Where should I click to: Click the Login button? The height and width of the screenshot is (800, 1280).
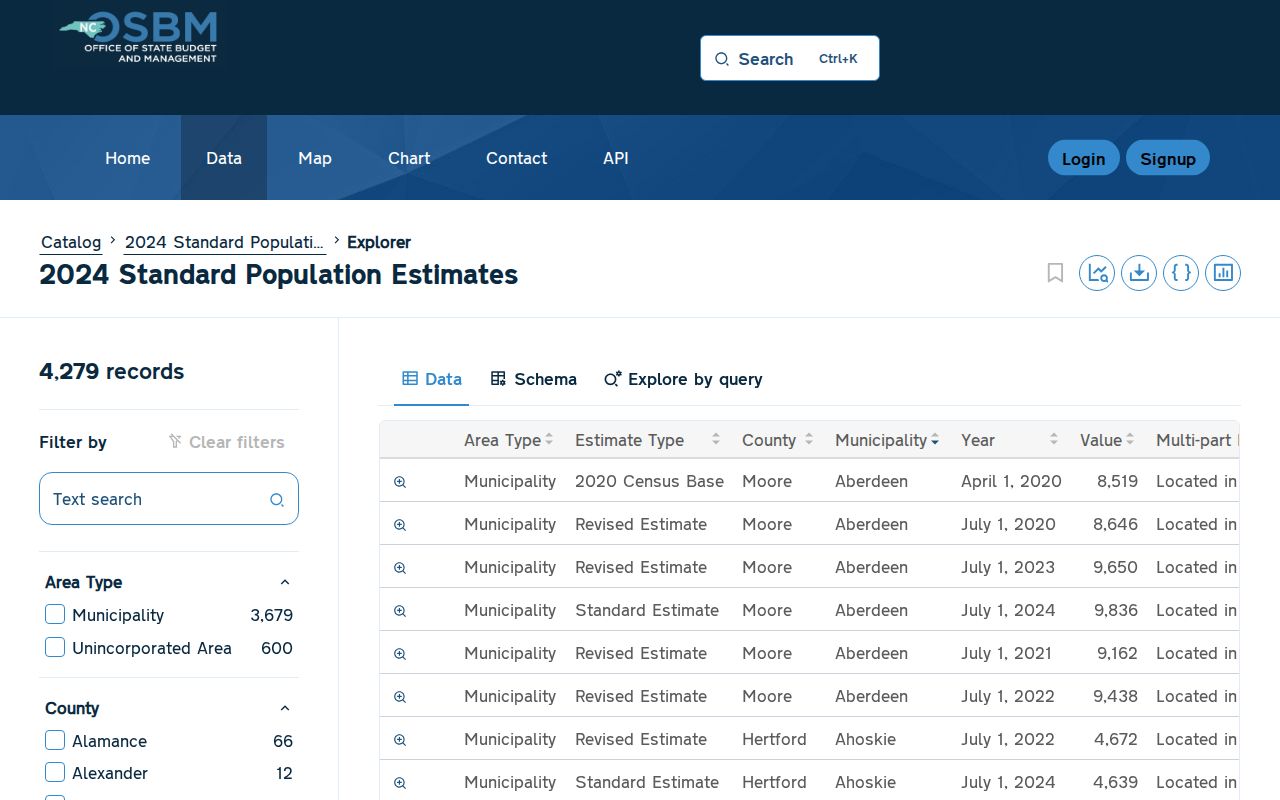point(1083,158)
